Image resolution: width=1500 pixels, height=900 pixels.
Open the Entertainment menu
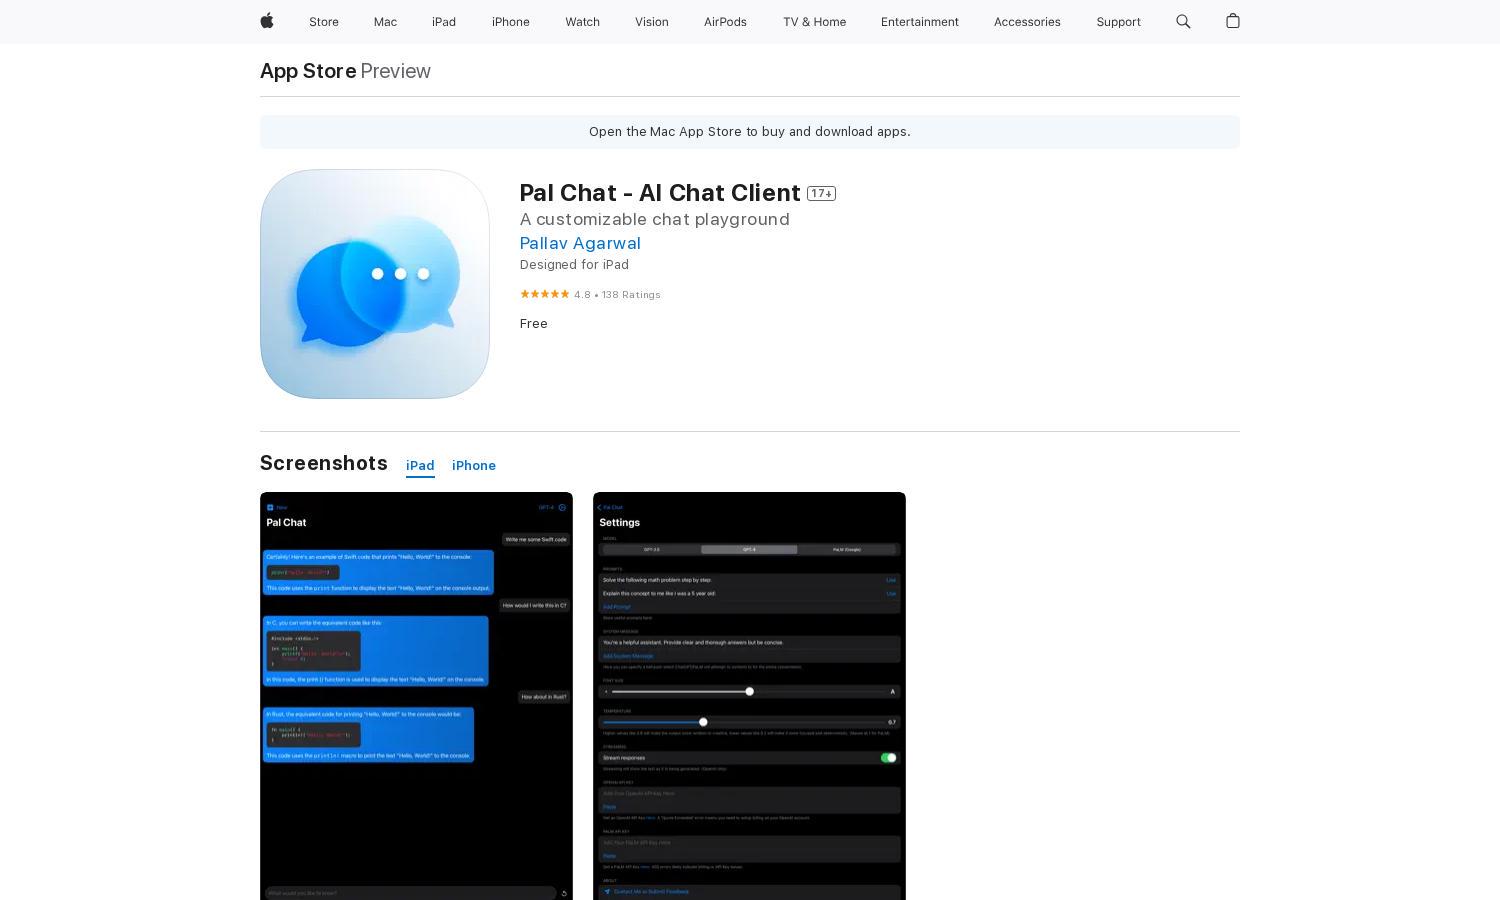[x=920, y=22]
